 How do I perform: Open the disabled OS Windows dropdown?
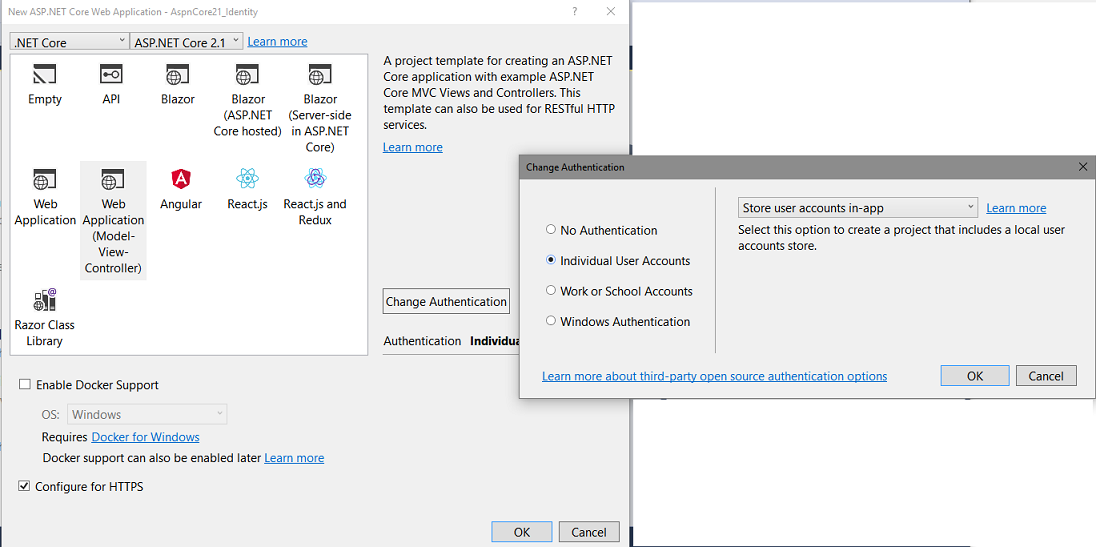(x=147, y=414)
